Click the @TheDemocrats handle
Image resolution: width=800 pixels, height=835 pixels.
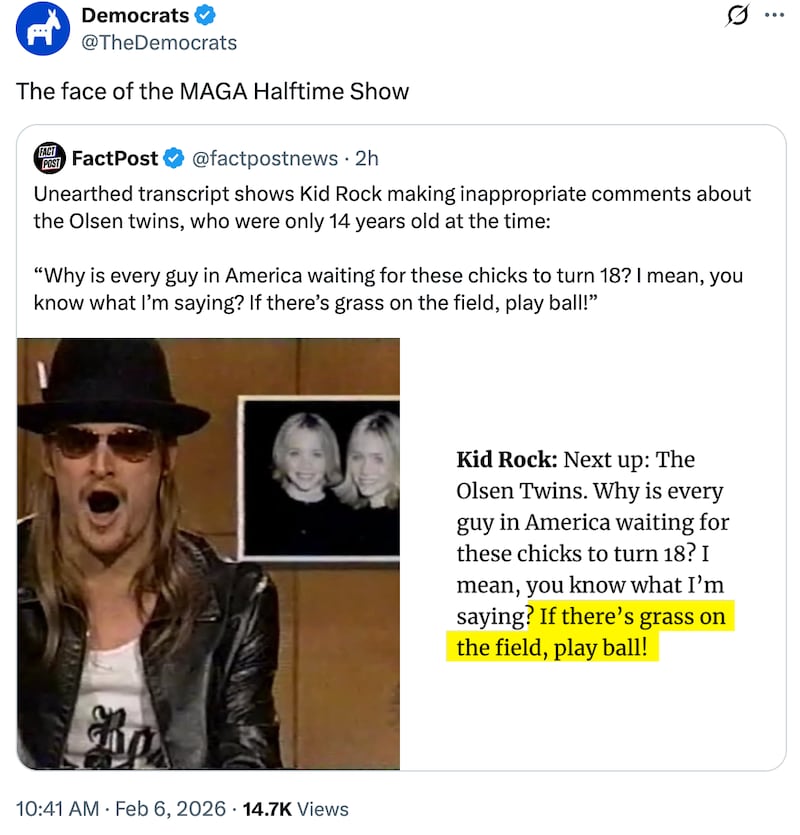pyautogui.click(x=159, y=42)
